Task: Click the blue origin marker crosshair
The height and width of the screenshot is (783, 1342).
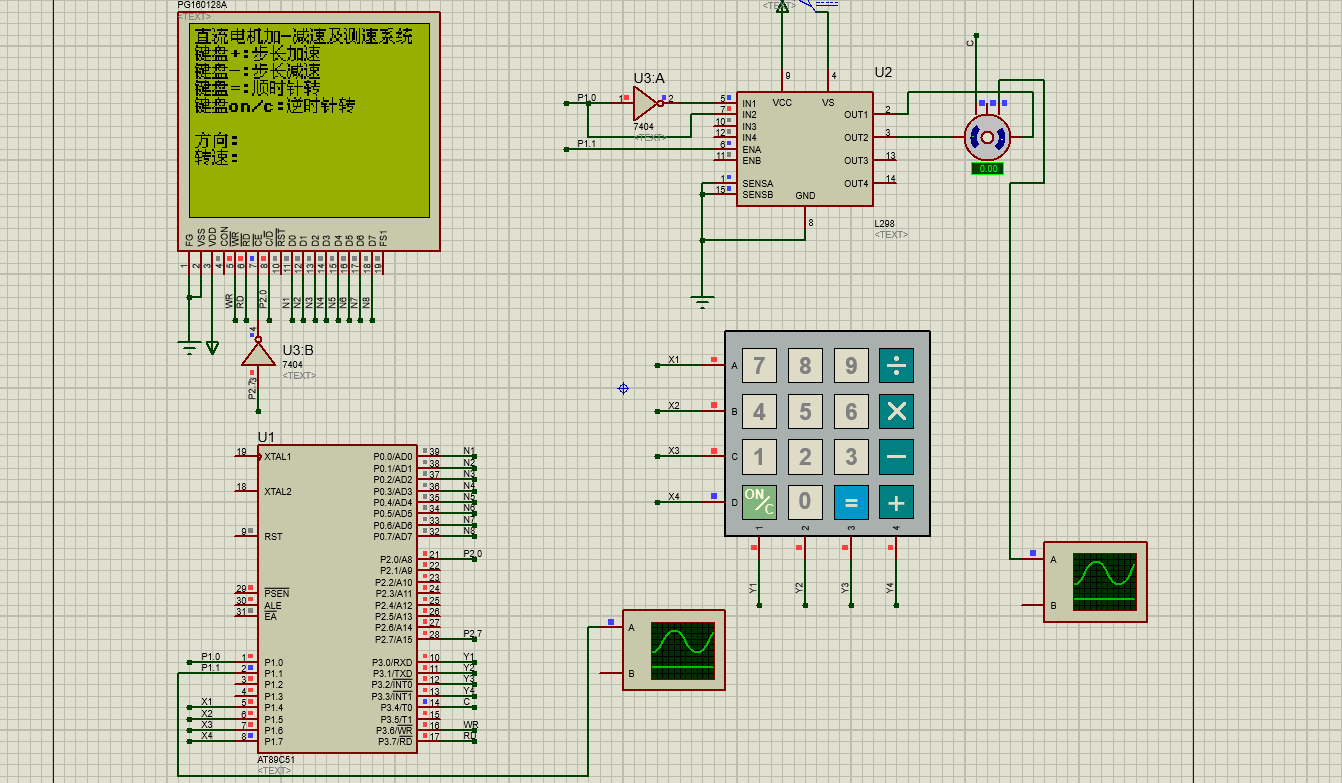Action: tap(623, 388)
